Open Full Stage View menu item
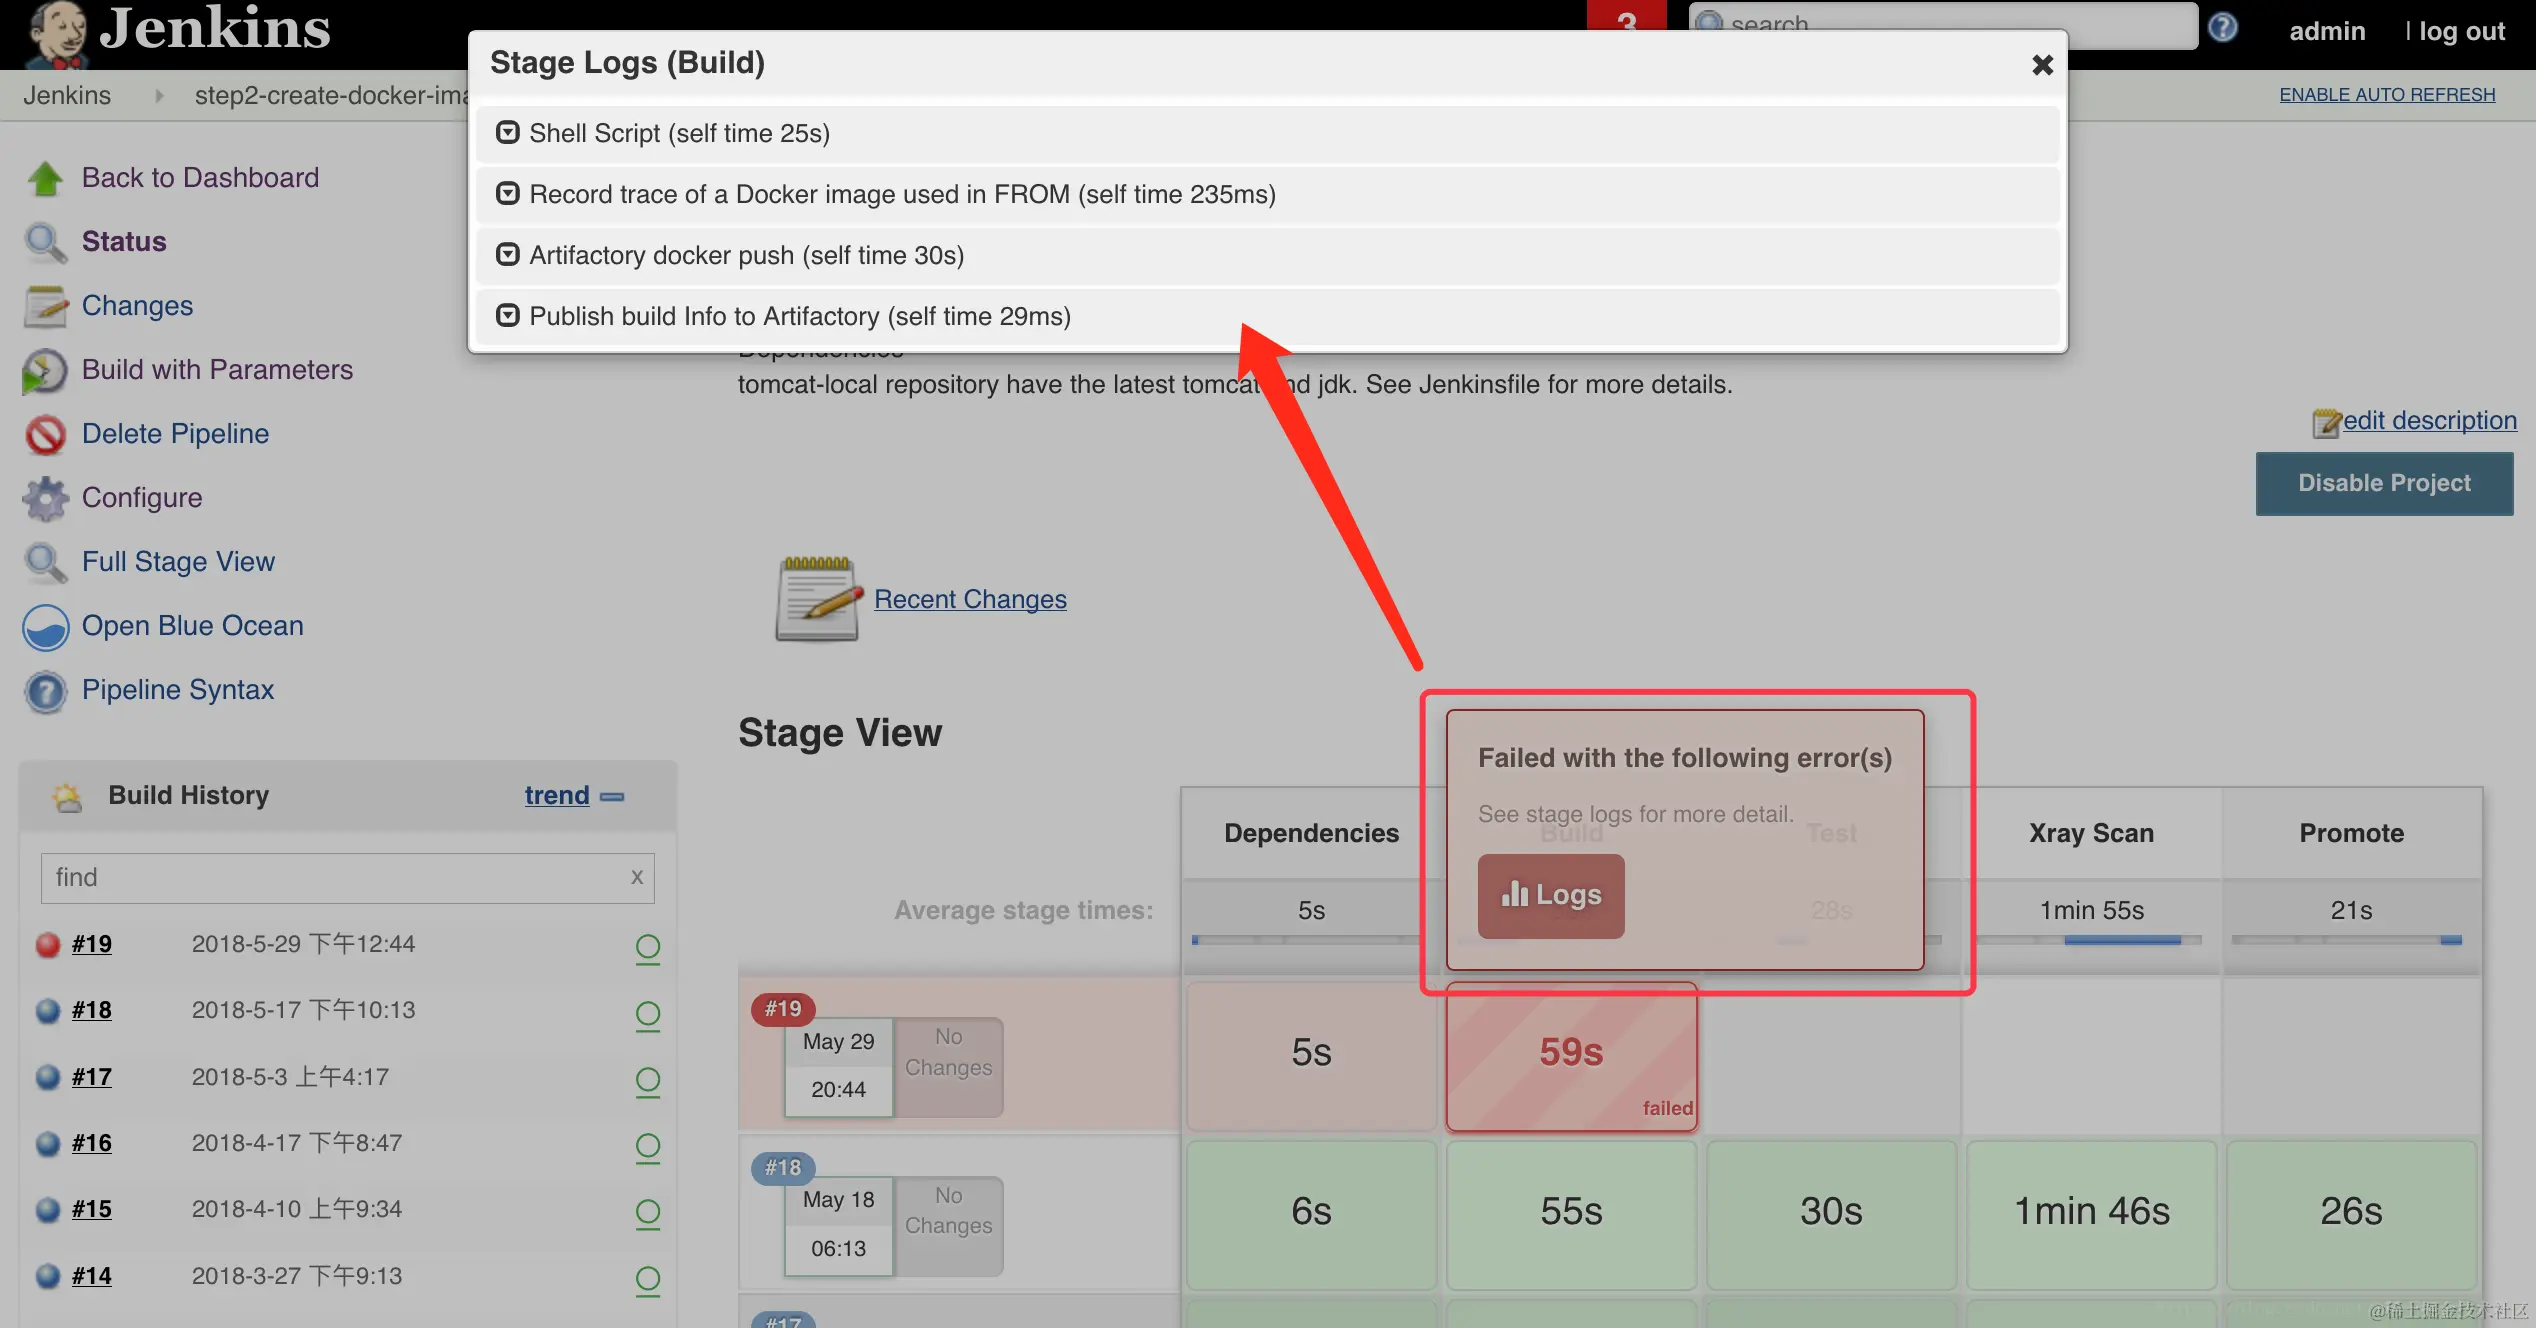 coord(178,562)
